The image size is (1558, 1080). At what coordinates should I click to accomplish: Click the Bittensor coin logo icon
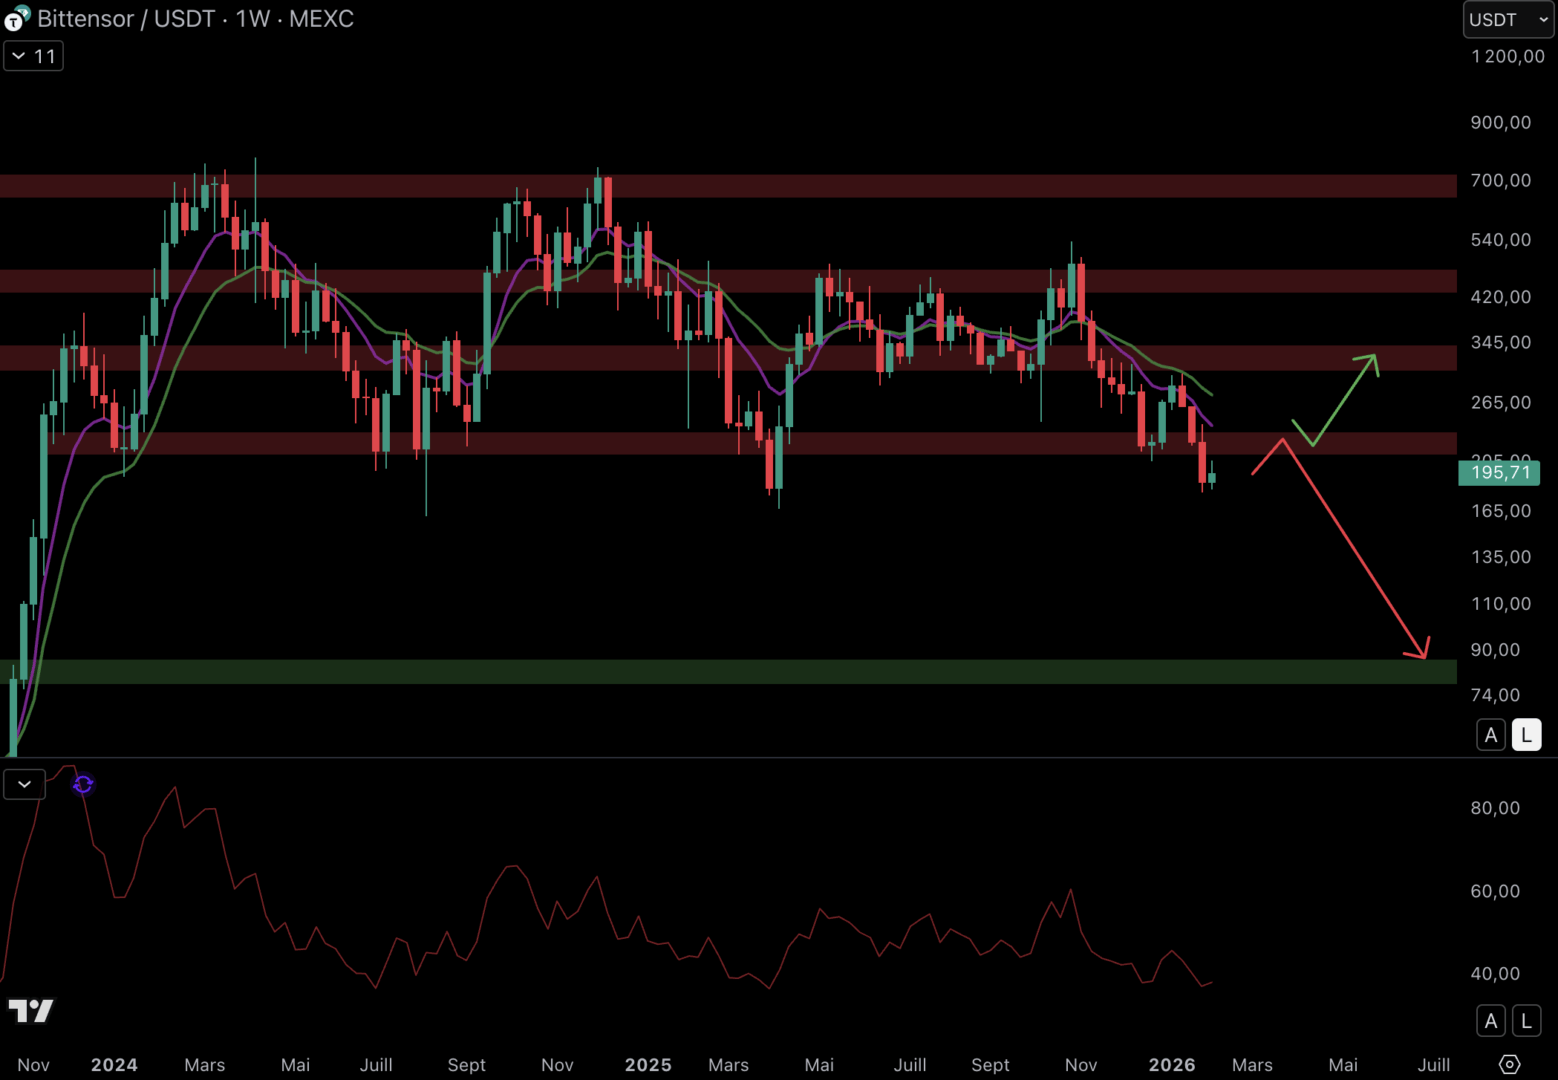tap(16, 19)
